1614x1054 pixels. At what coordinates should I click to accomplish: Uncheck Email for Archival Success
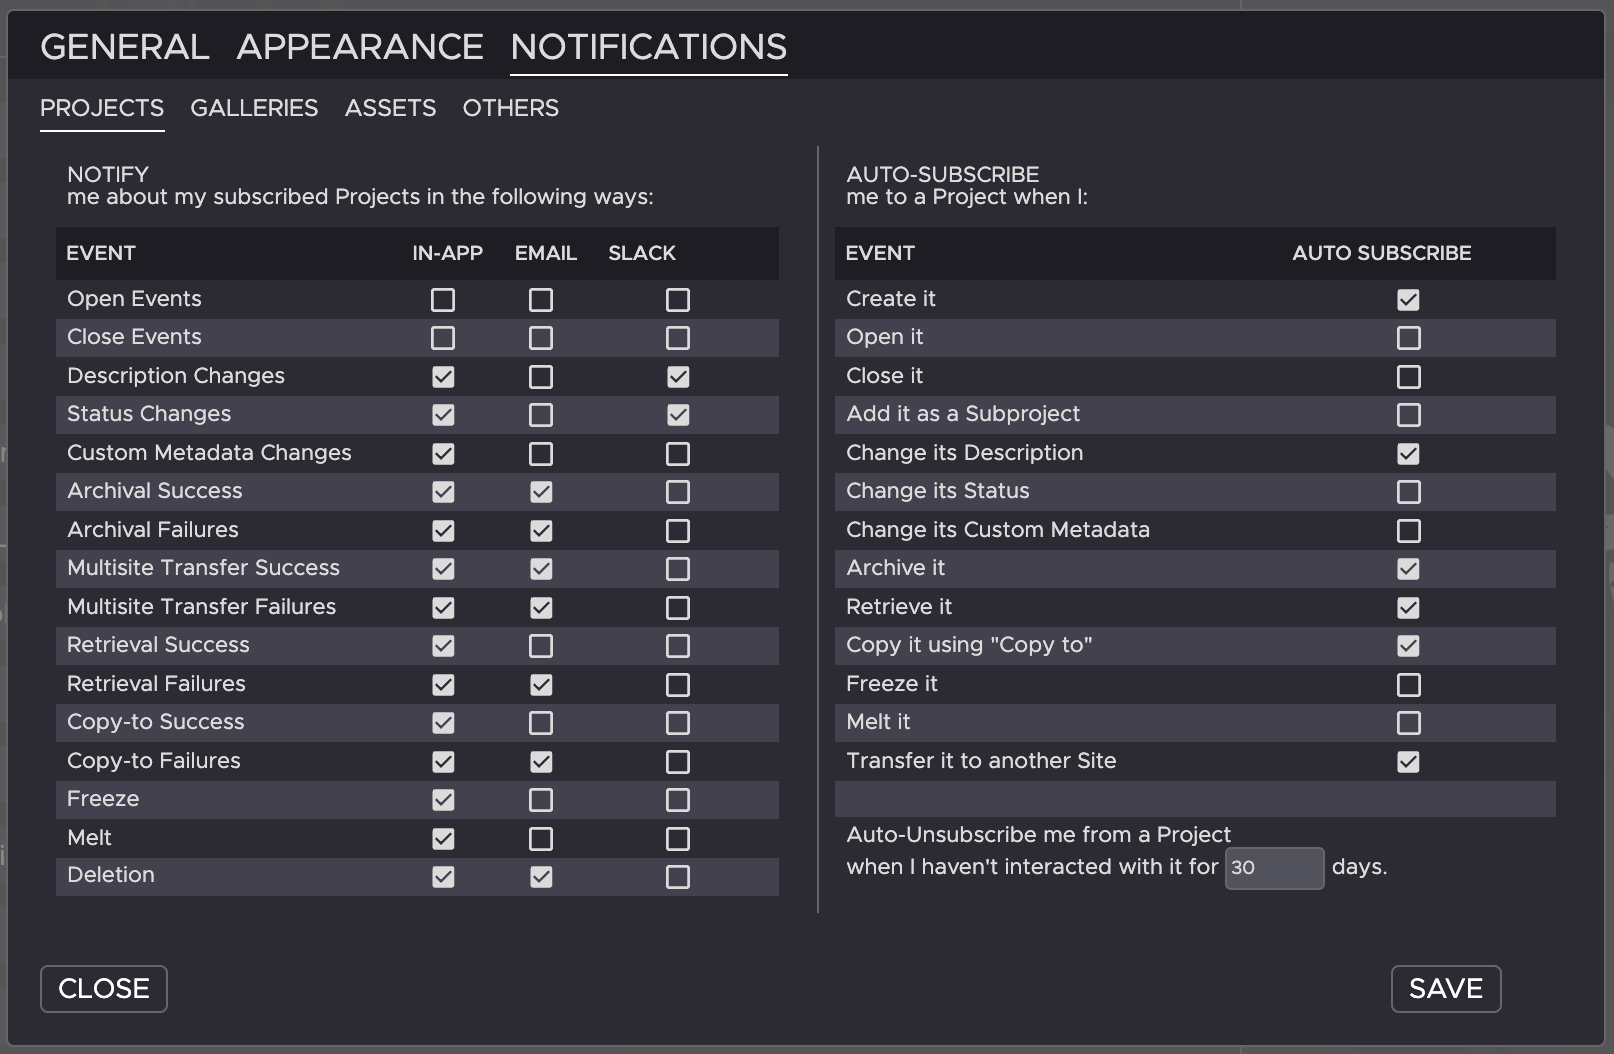(x=541, y=492)
